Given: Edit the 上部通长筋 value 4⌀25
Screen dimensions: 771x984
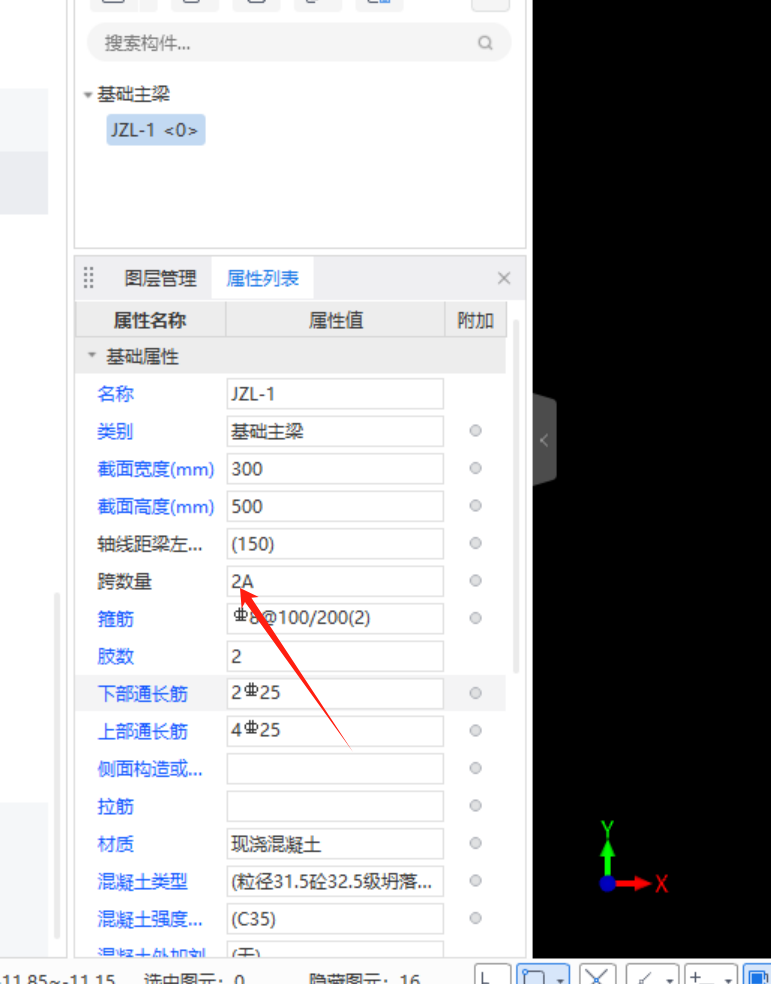Looking at the screenshot, I should 335,731.
